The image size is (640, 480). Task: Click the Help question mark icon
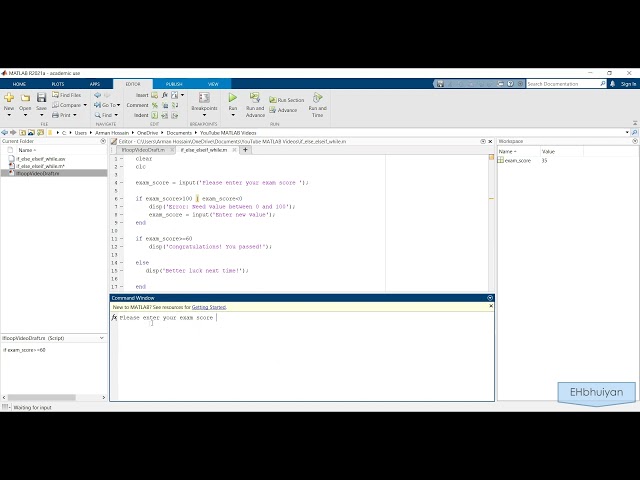tap(510, 84)
